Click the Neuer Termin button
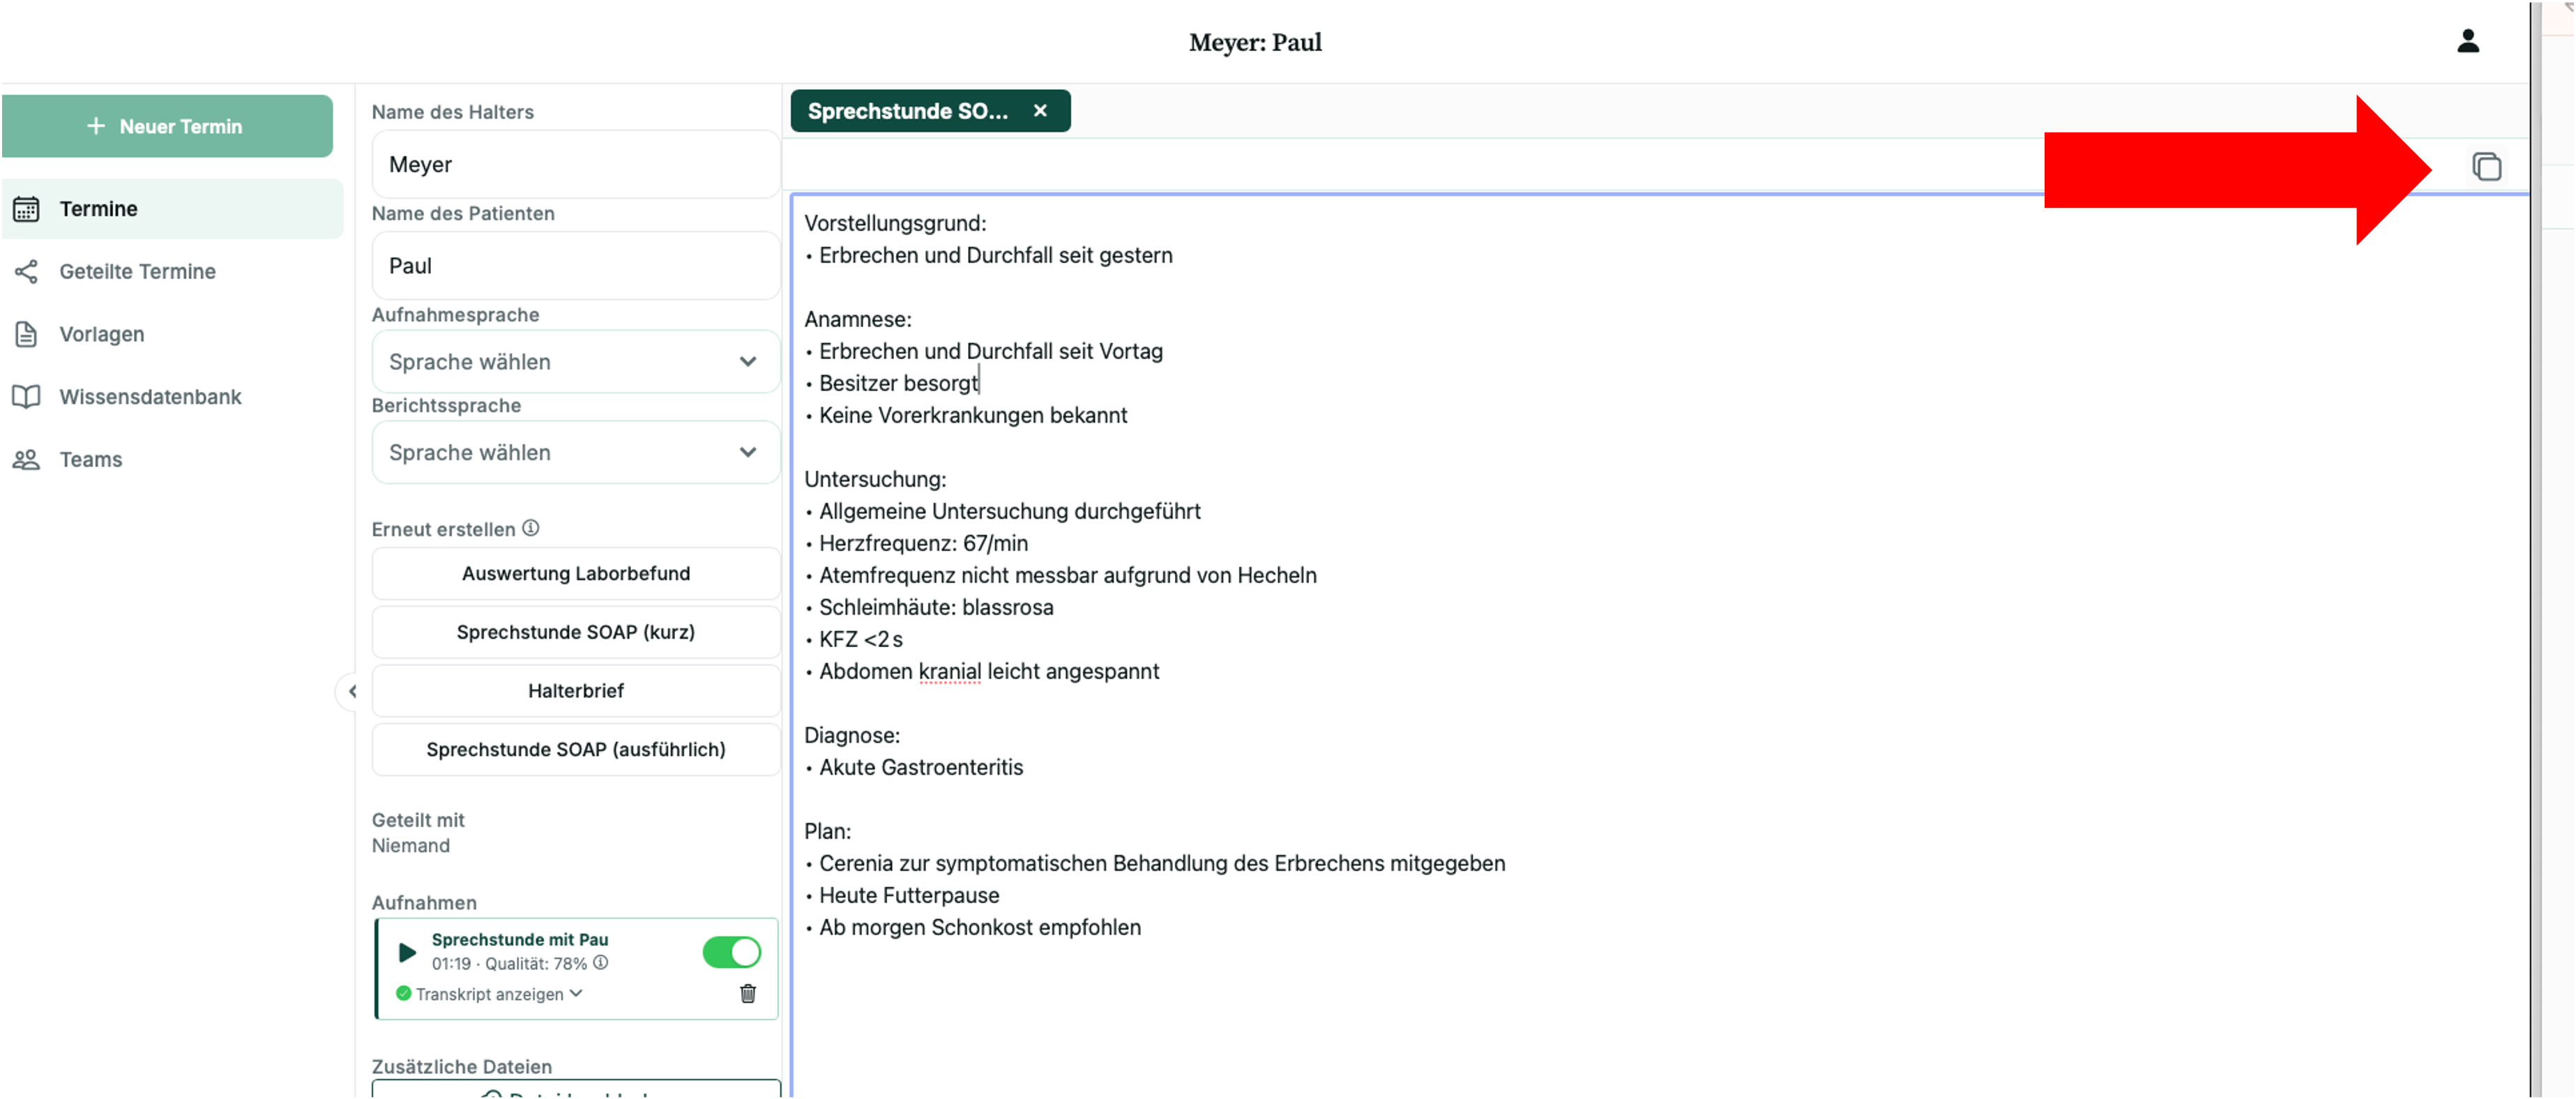The width and height of the screenshot is (2576, 1099). pyautogui.click(x=167, y=126)
